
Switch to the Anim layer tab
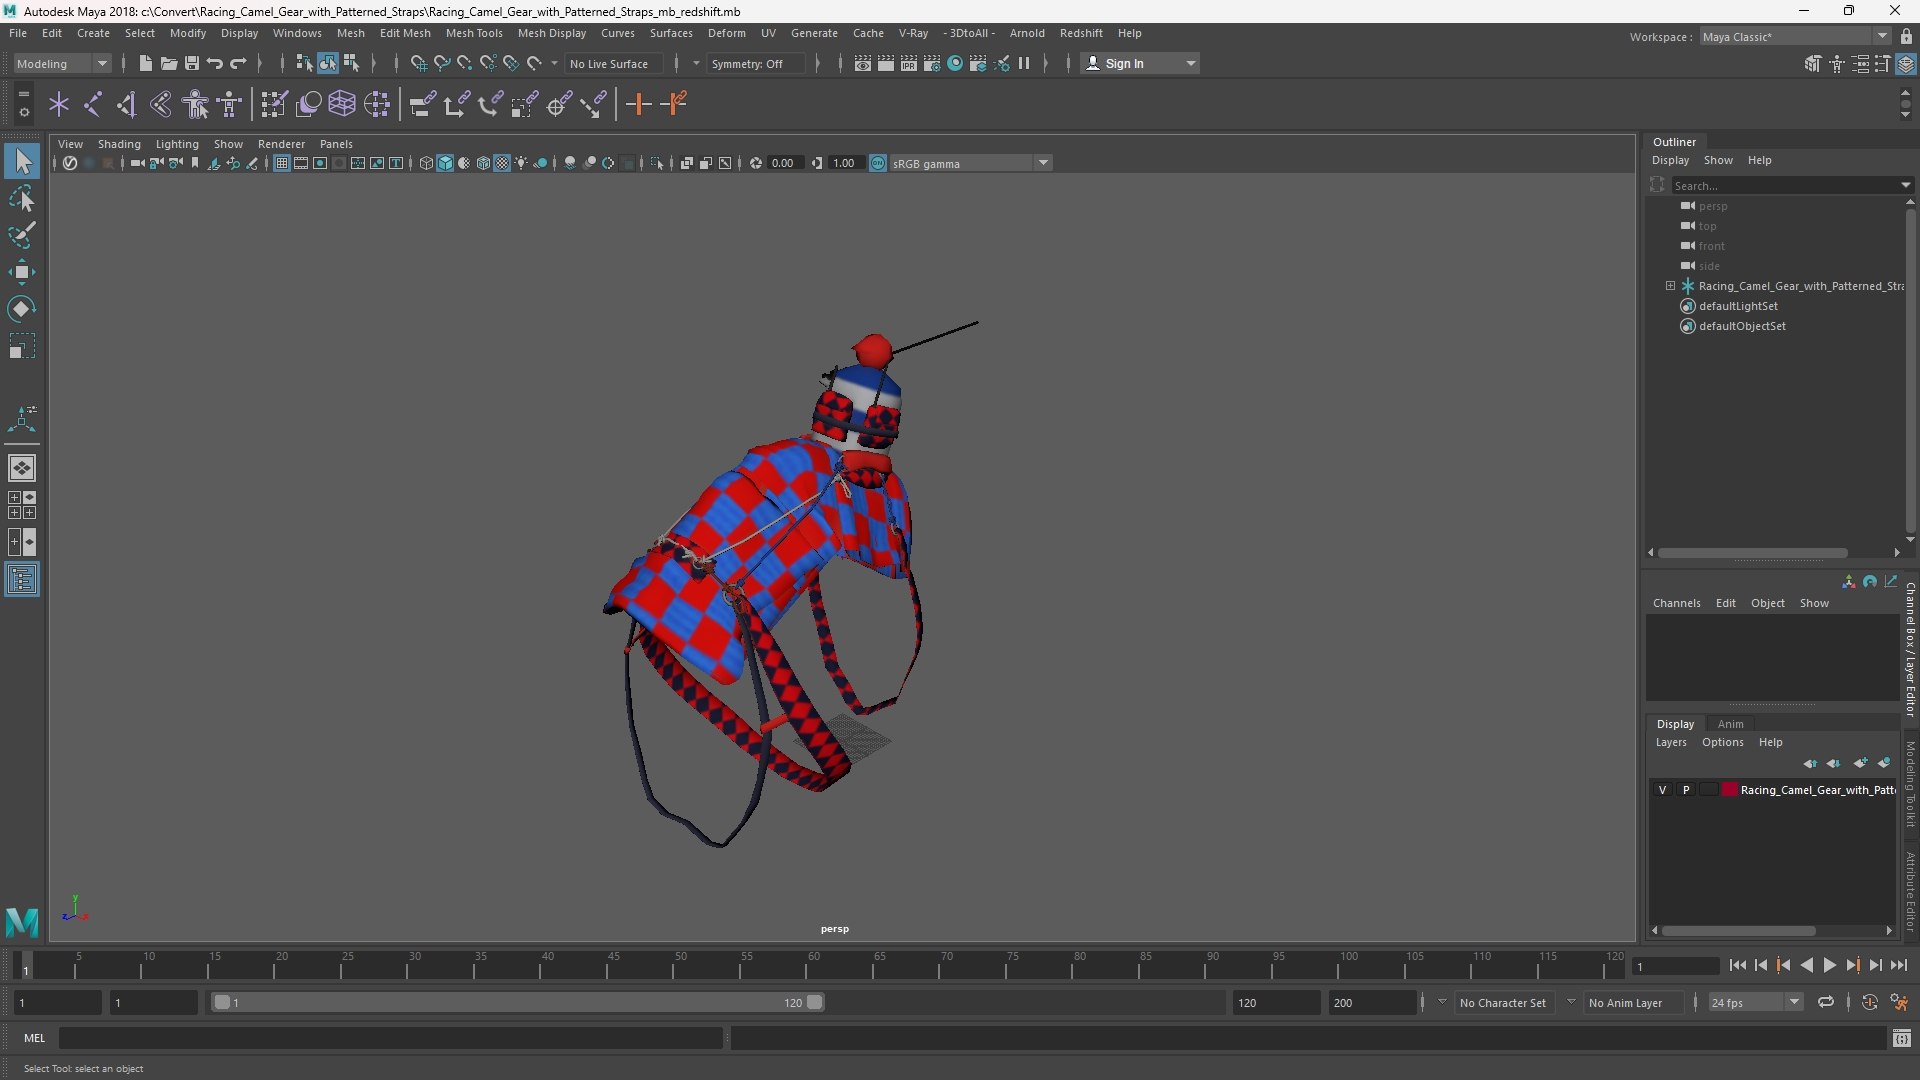coord(1730,724)
